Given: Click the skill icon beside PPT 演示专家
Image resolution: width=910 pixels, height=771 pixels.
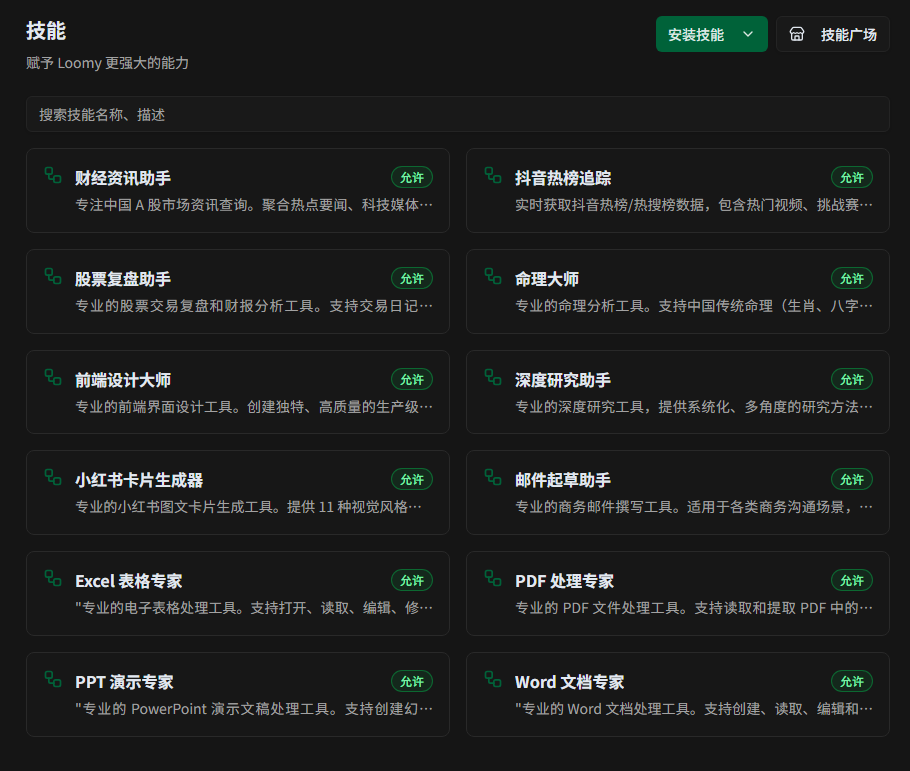Looking at the screenshot, I should [53, 680].
